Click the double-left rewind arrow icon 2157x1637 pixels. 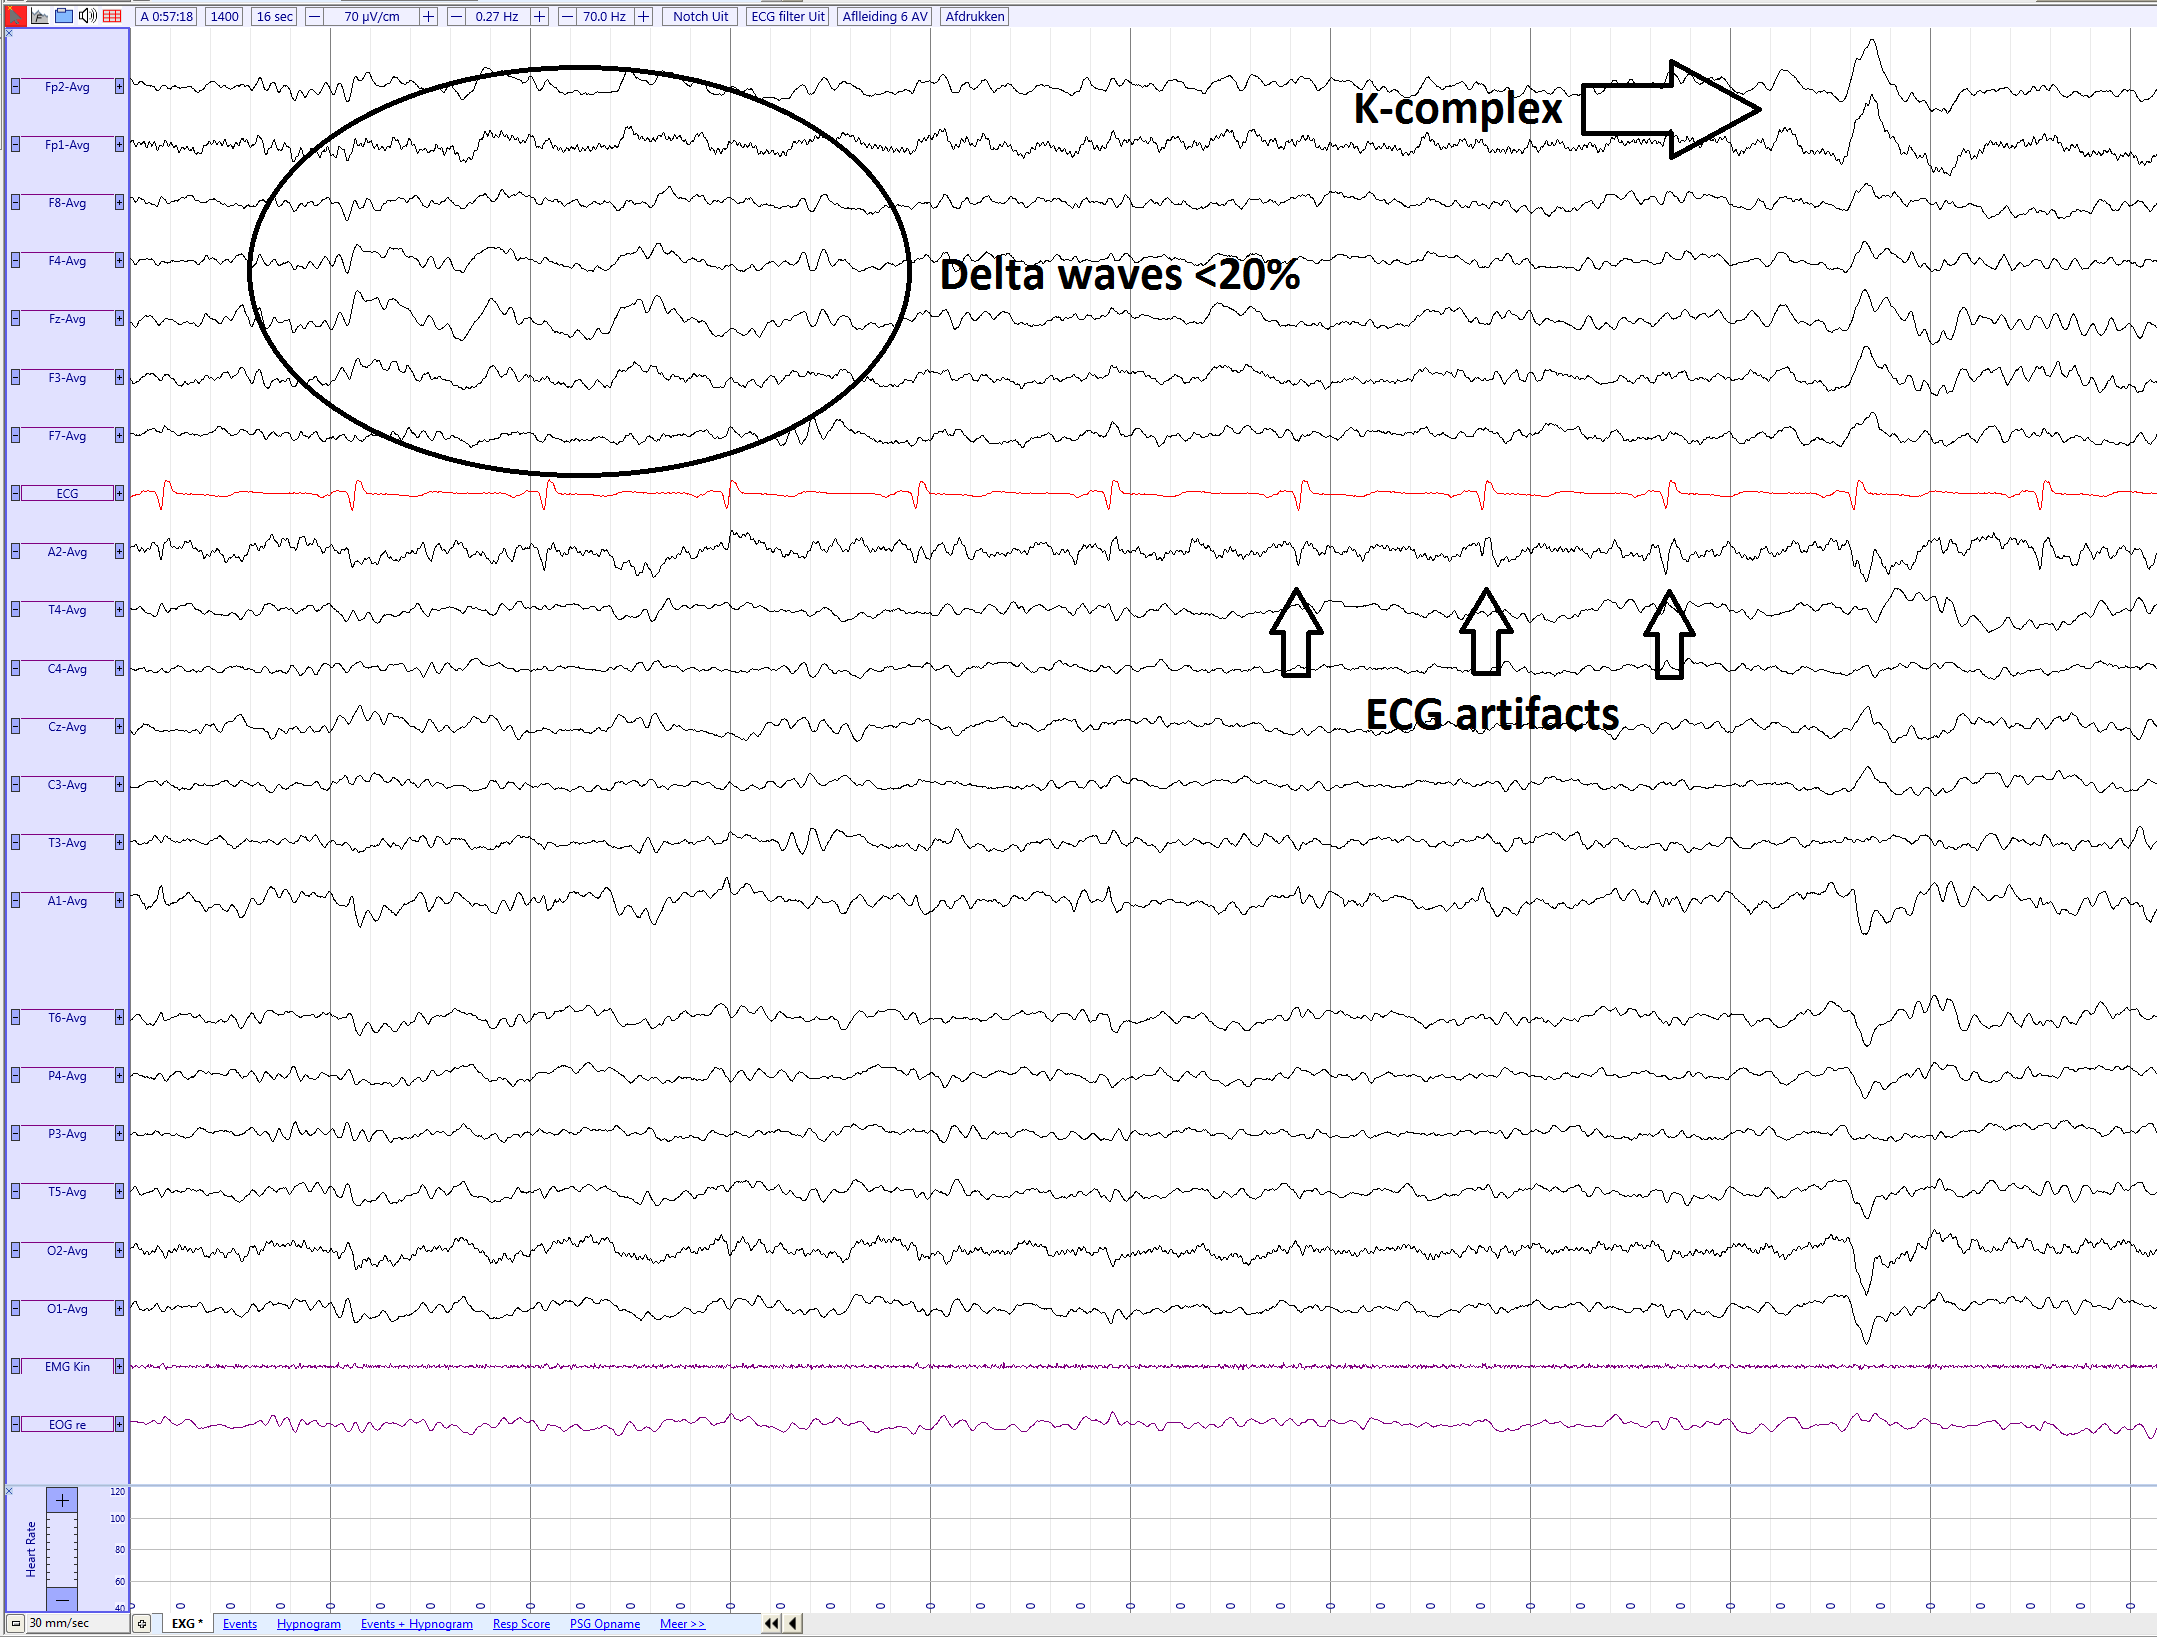(x=771, y=1623)
